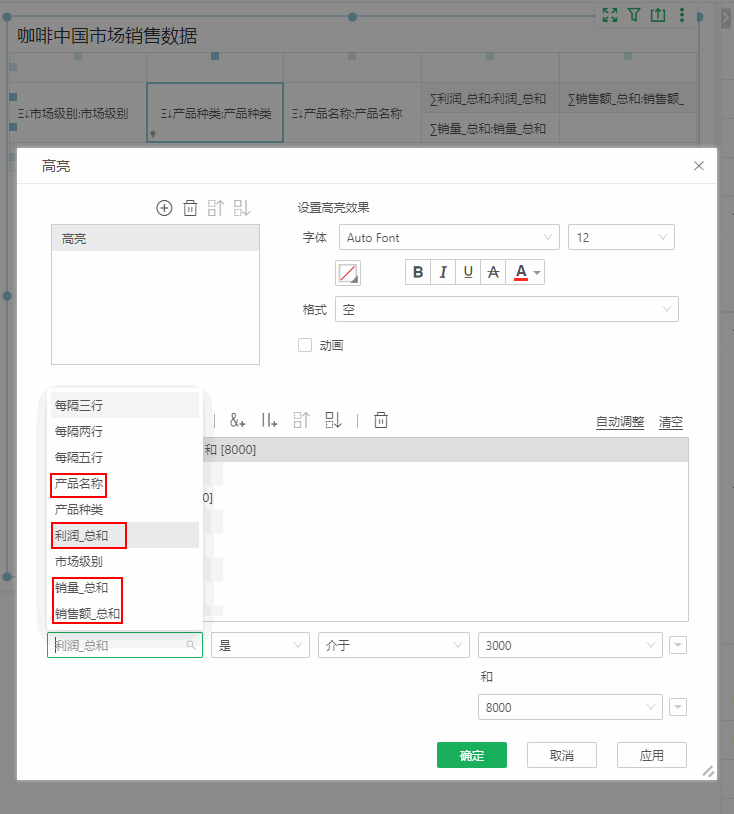This screenshot has width=734, height=814.
Task: Click the 产品名称 cell in the background table
Action: coord(352,113)
